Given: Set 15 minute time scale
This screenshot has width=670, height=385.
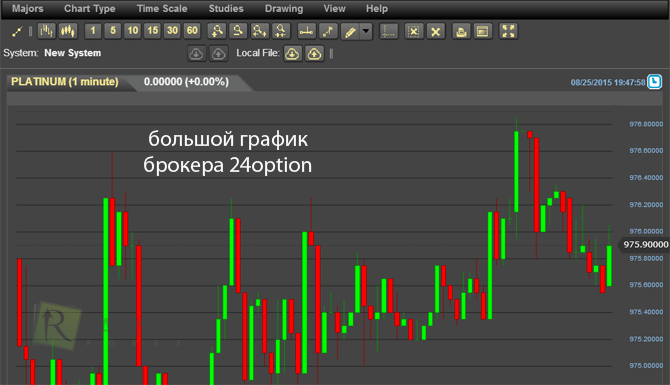Looking at the screenshot, I should coord(153,31).
